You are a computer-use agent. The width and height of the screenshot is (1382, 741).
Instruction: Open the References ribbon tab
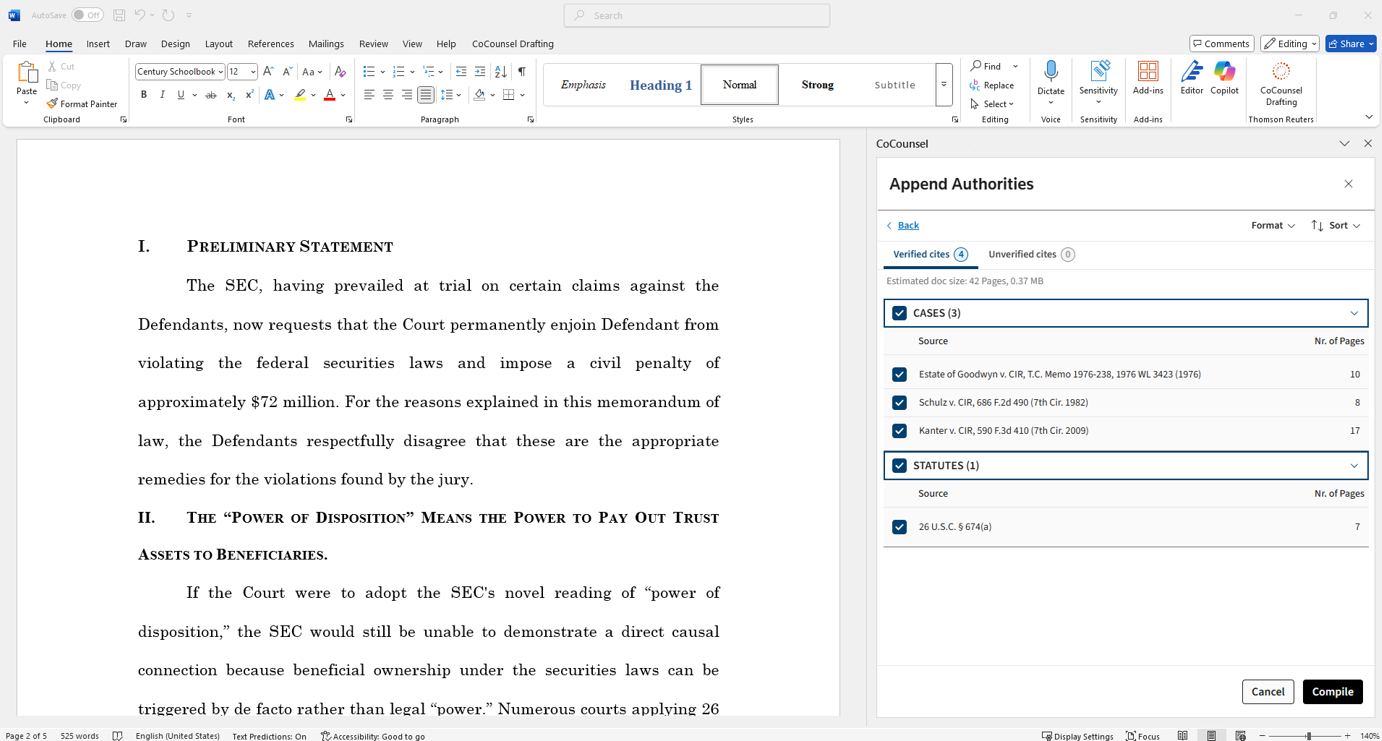pyautogui.click(x=271, y=44)
